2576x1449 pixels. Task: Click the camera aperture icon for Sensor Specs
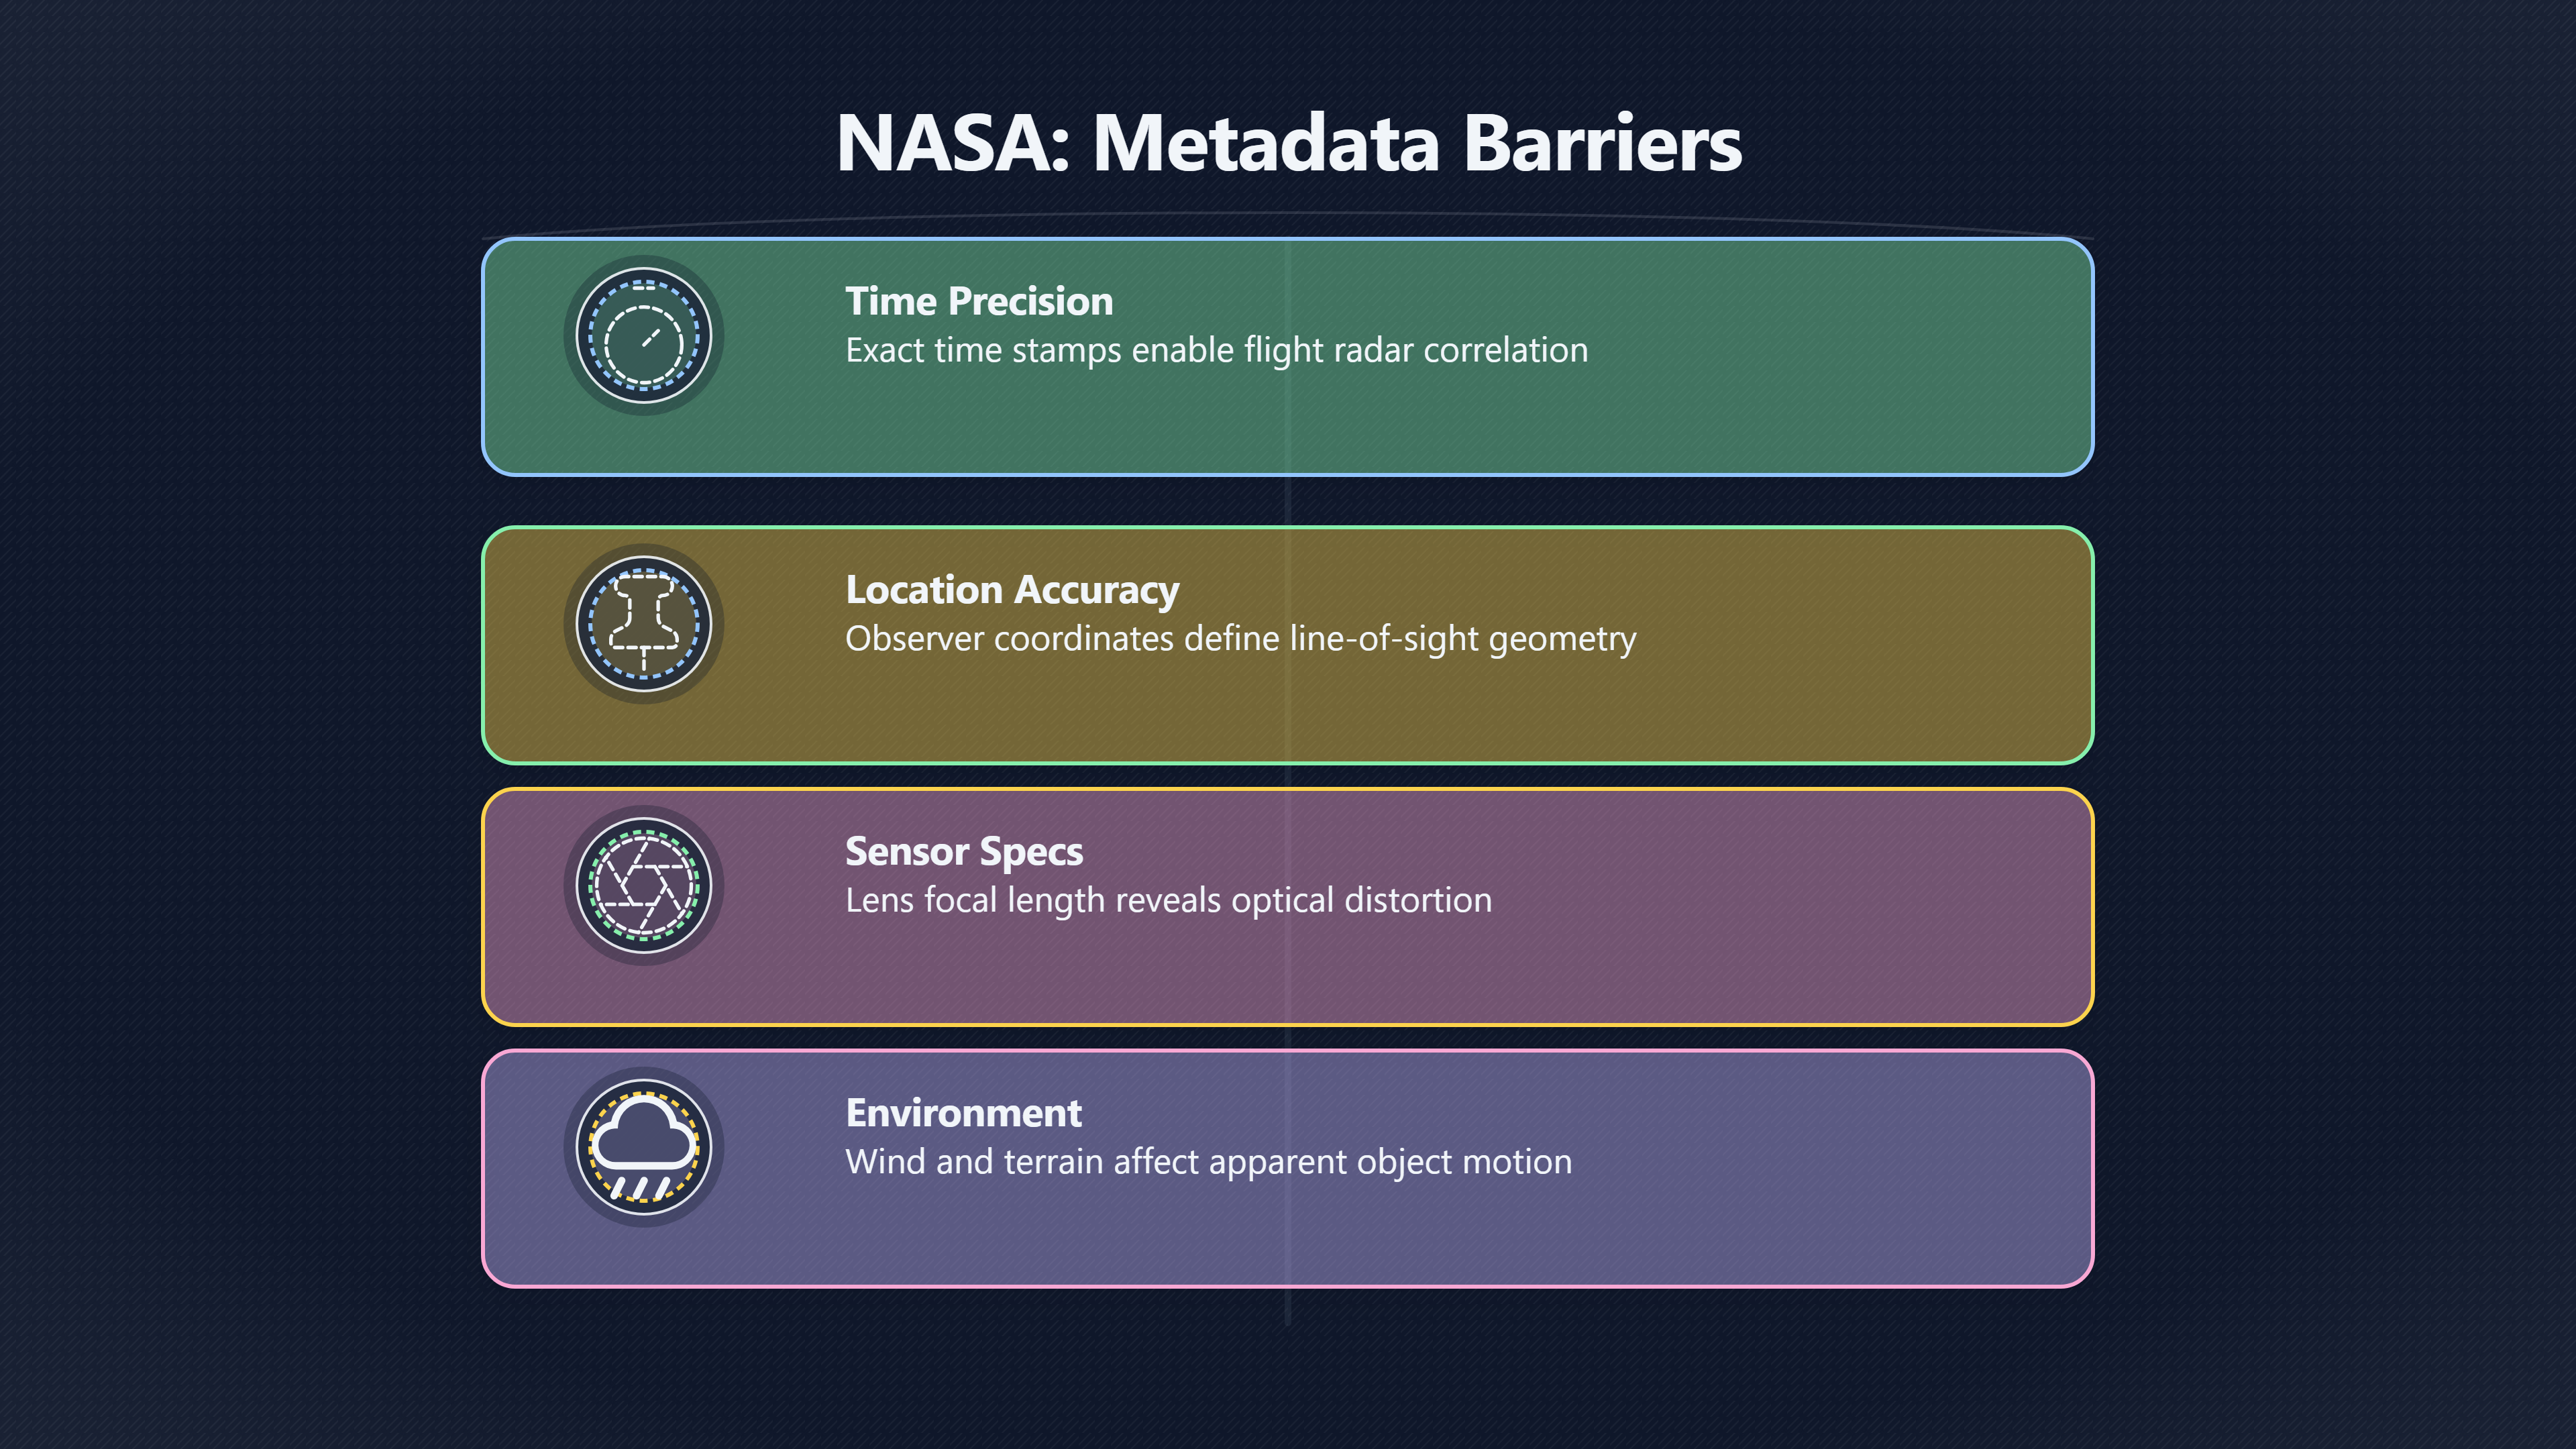coord(644,886)
